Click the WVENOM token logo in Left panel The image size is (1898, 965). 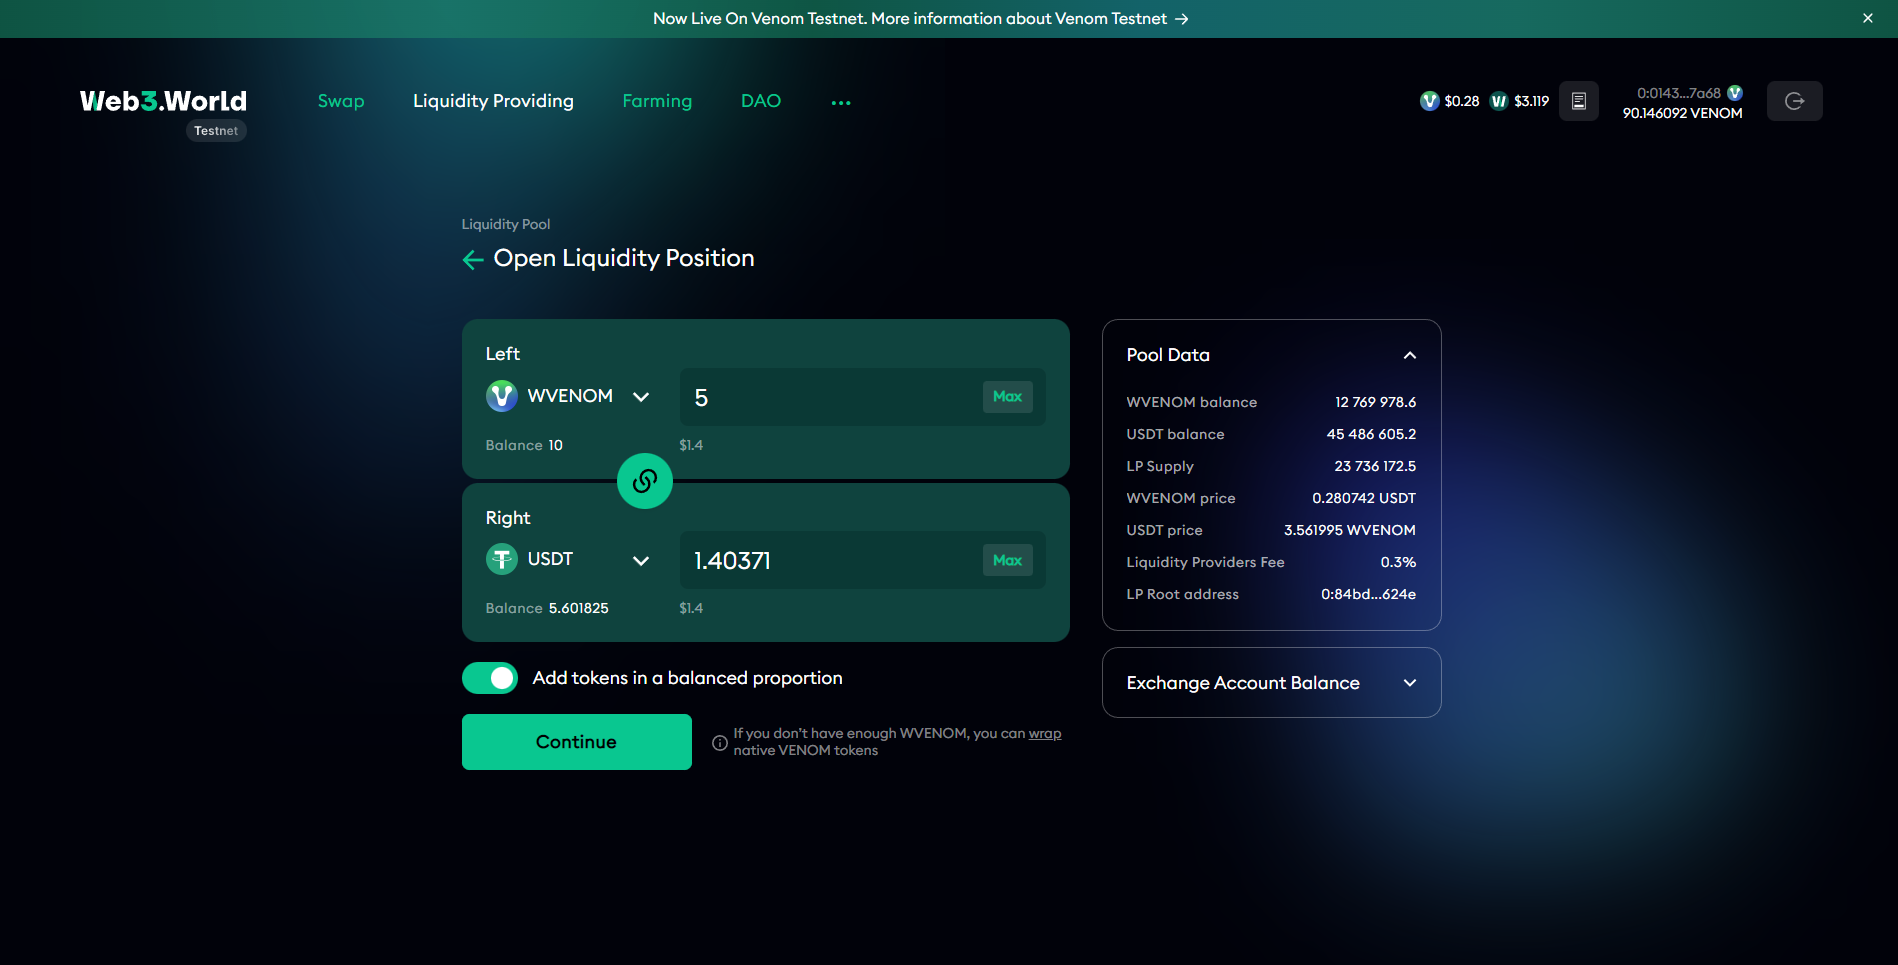502,396
